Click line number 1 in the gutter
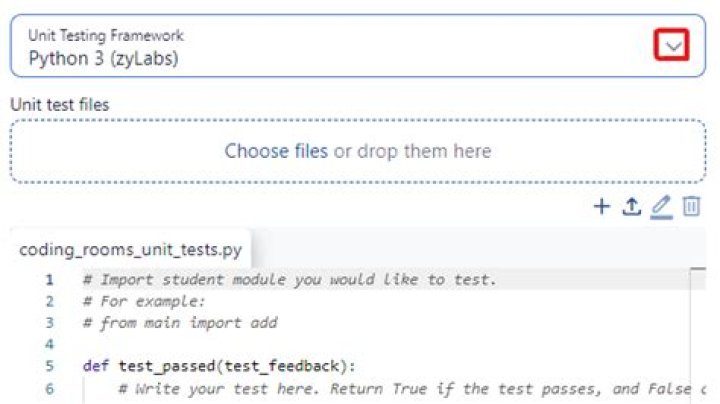The height and width of the screenshot is (404, 720). tap(48, 280)
